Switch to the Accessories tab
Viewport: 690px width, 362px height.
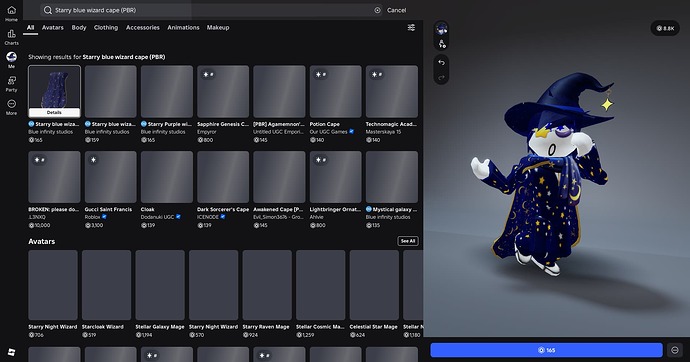(143, 27)
